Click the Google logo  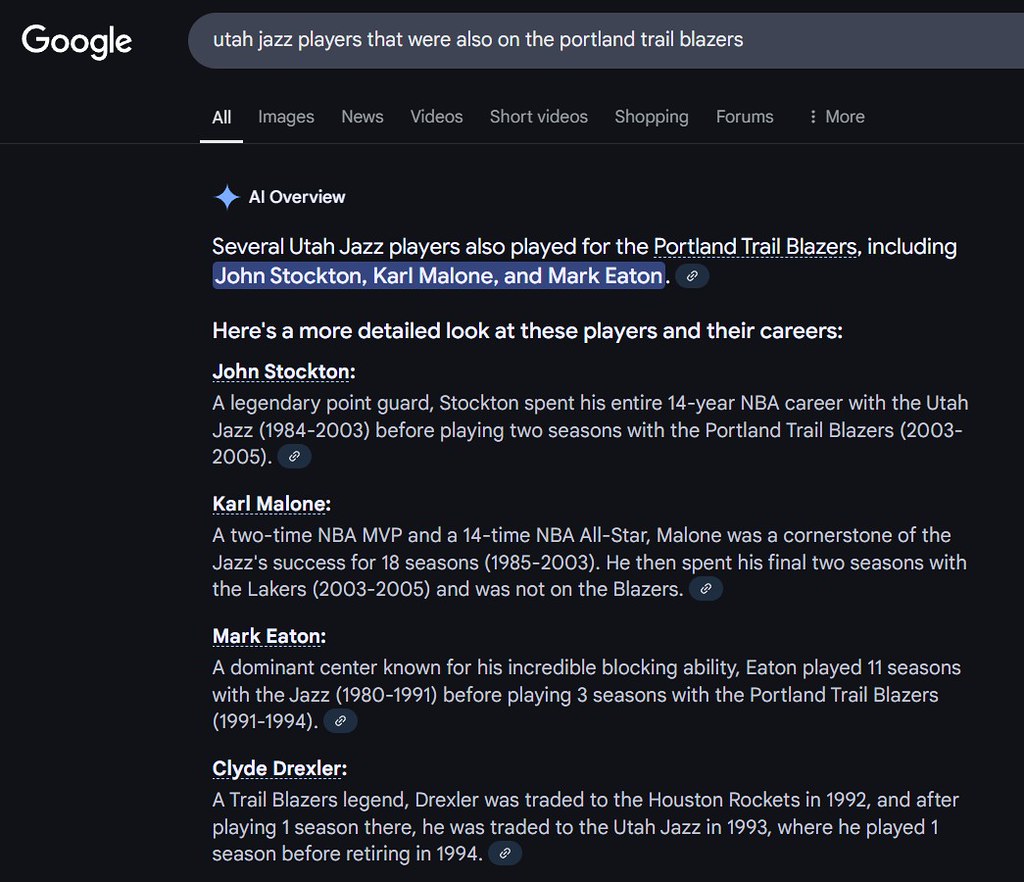coord(77,41)
